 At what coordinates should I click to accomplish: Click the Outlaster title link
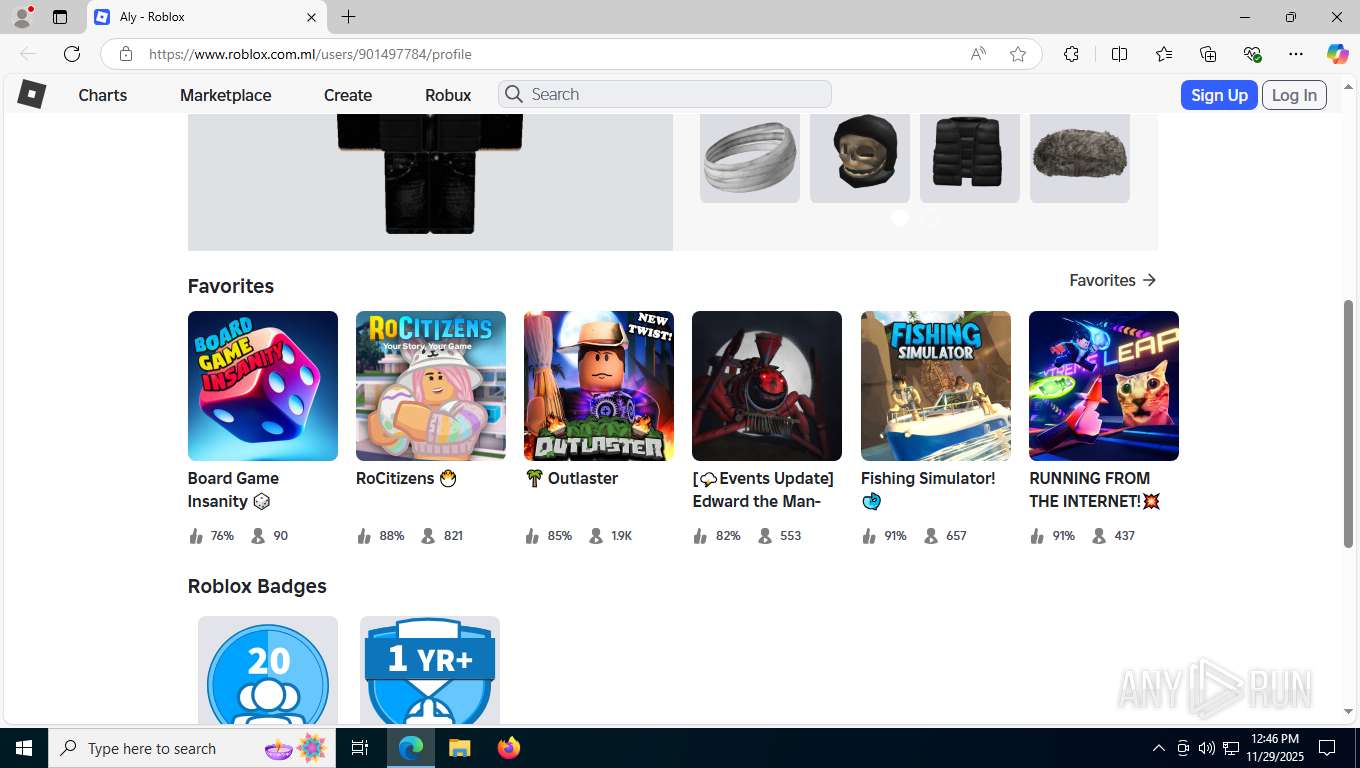pyautogui.click(x=571, y=479)
